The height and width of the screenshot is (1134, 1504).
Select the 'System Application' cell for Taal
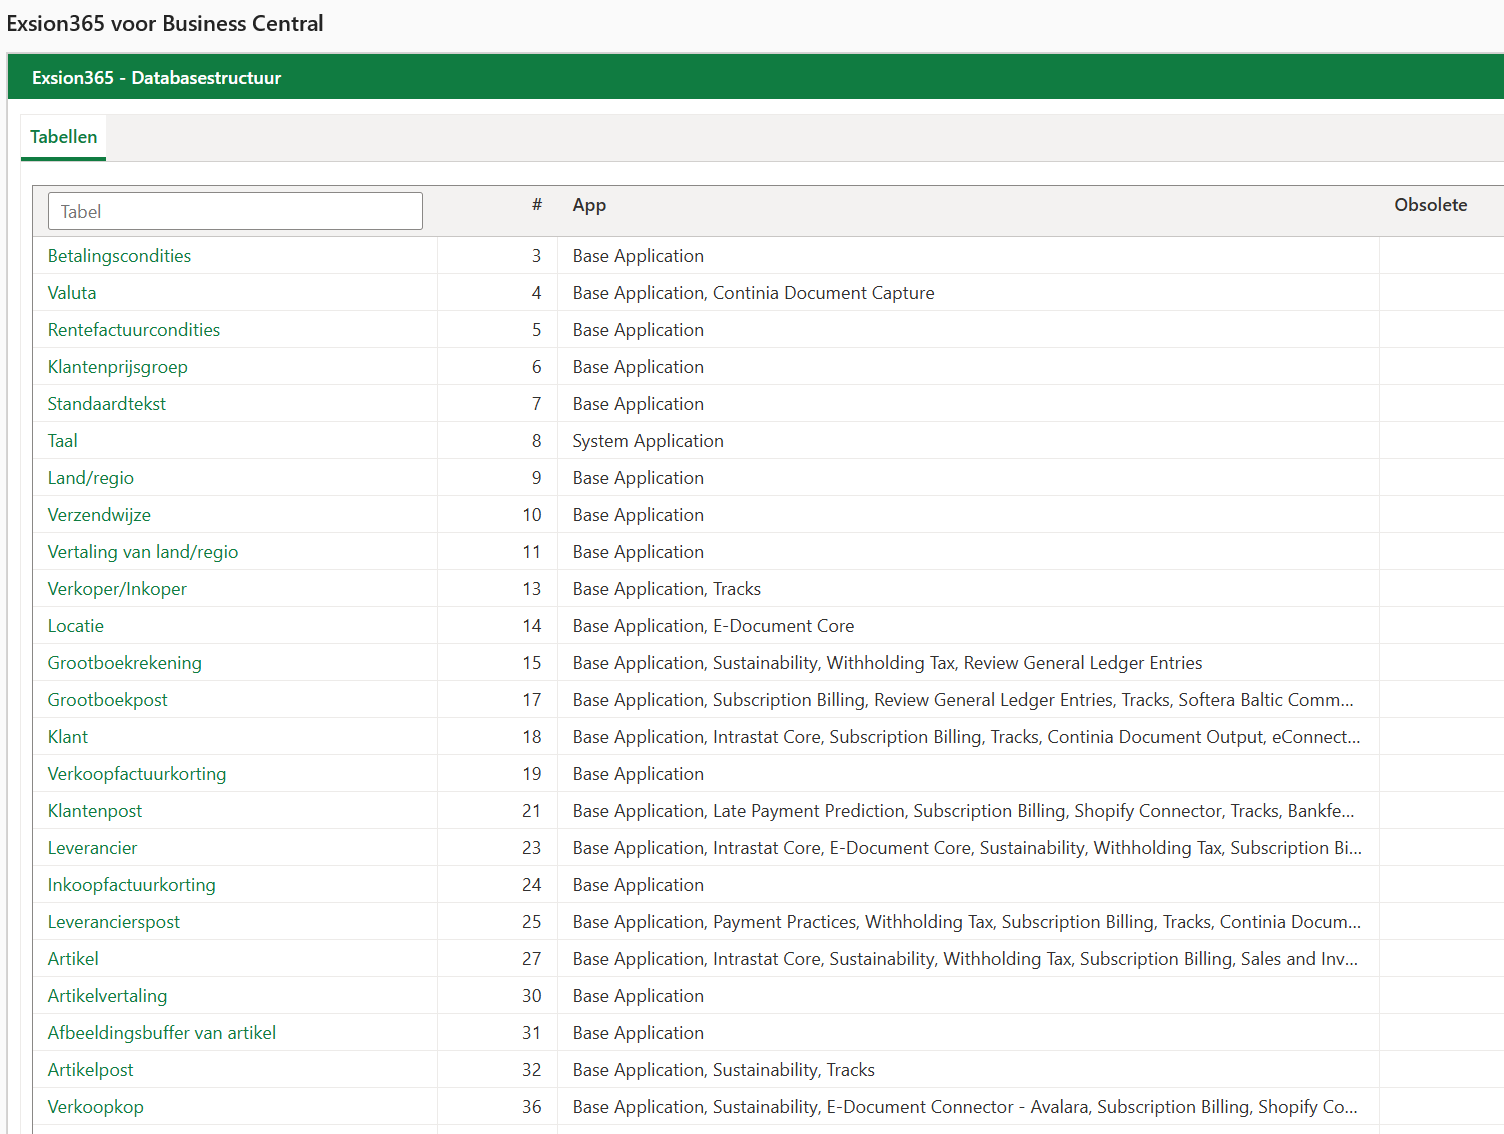(x=968, y=441)
